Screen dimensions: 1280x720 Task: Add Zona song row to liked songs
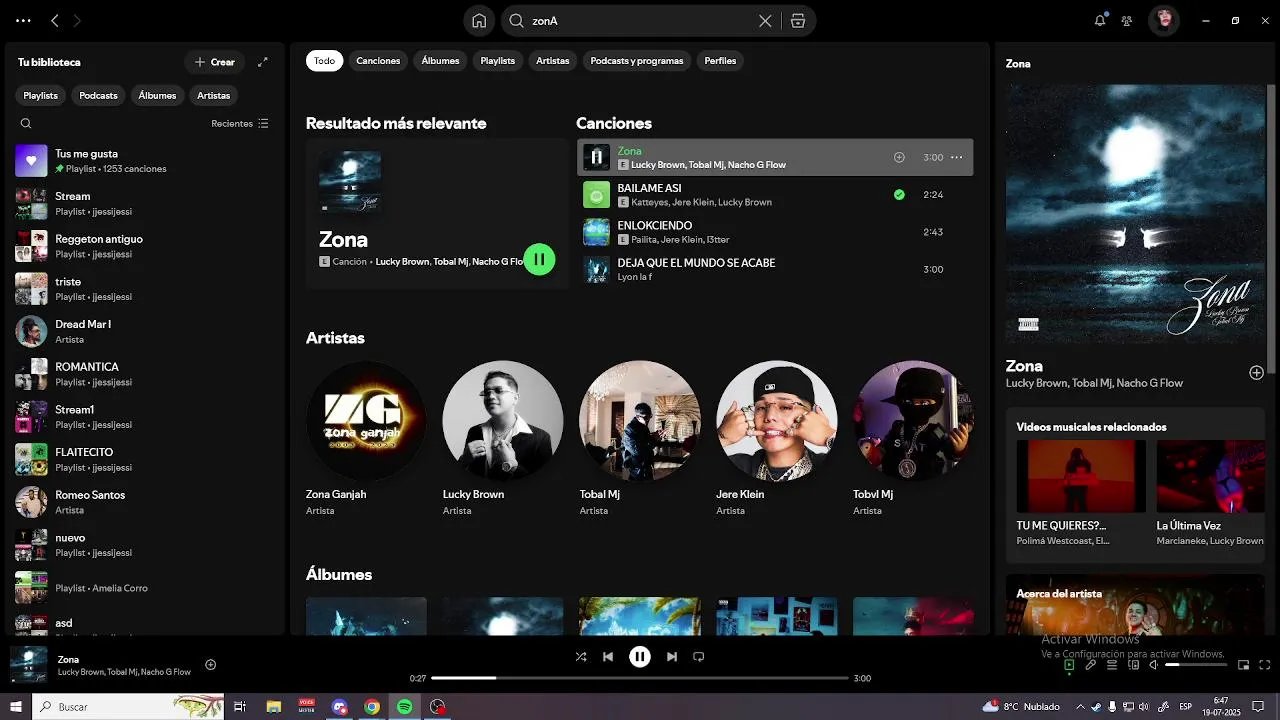click(899, 157)
